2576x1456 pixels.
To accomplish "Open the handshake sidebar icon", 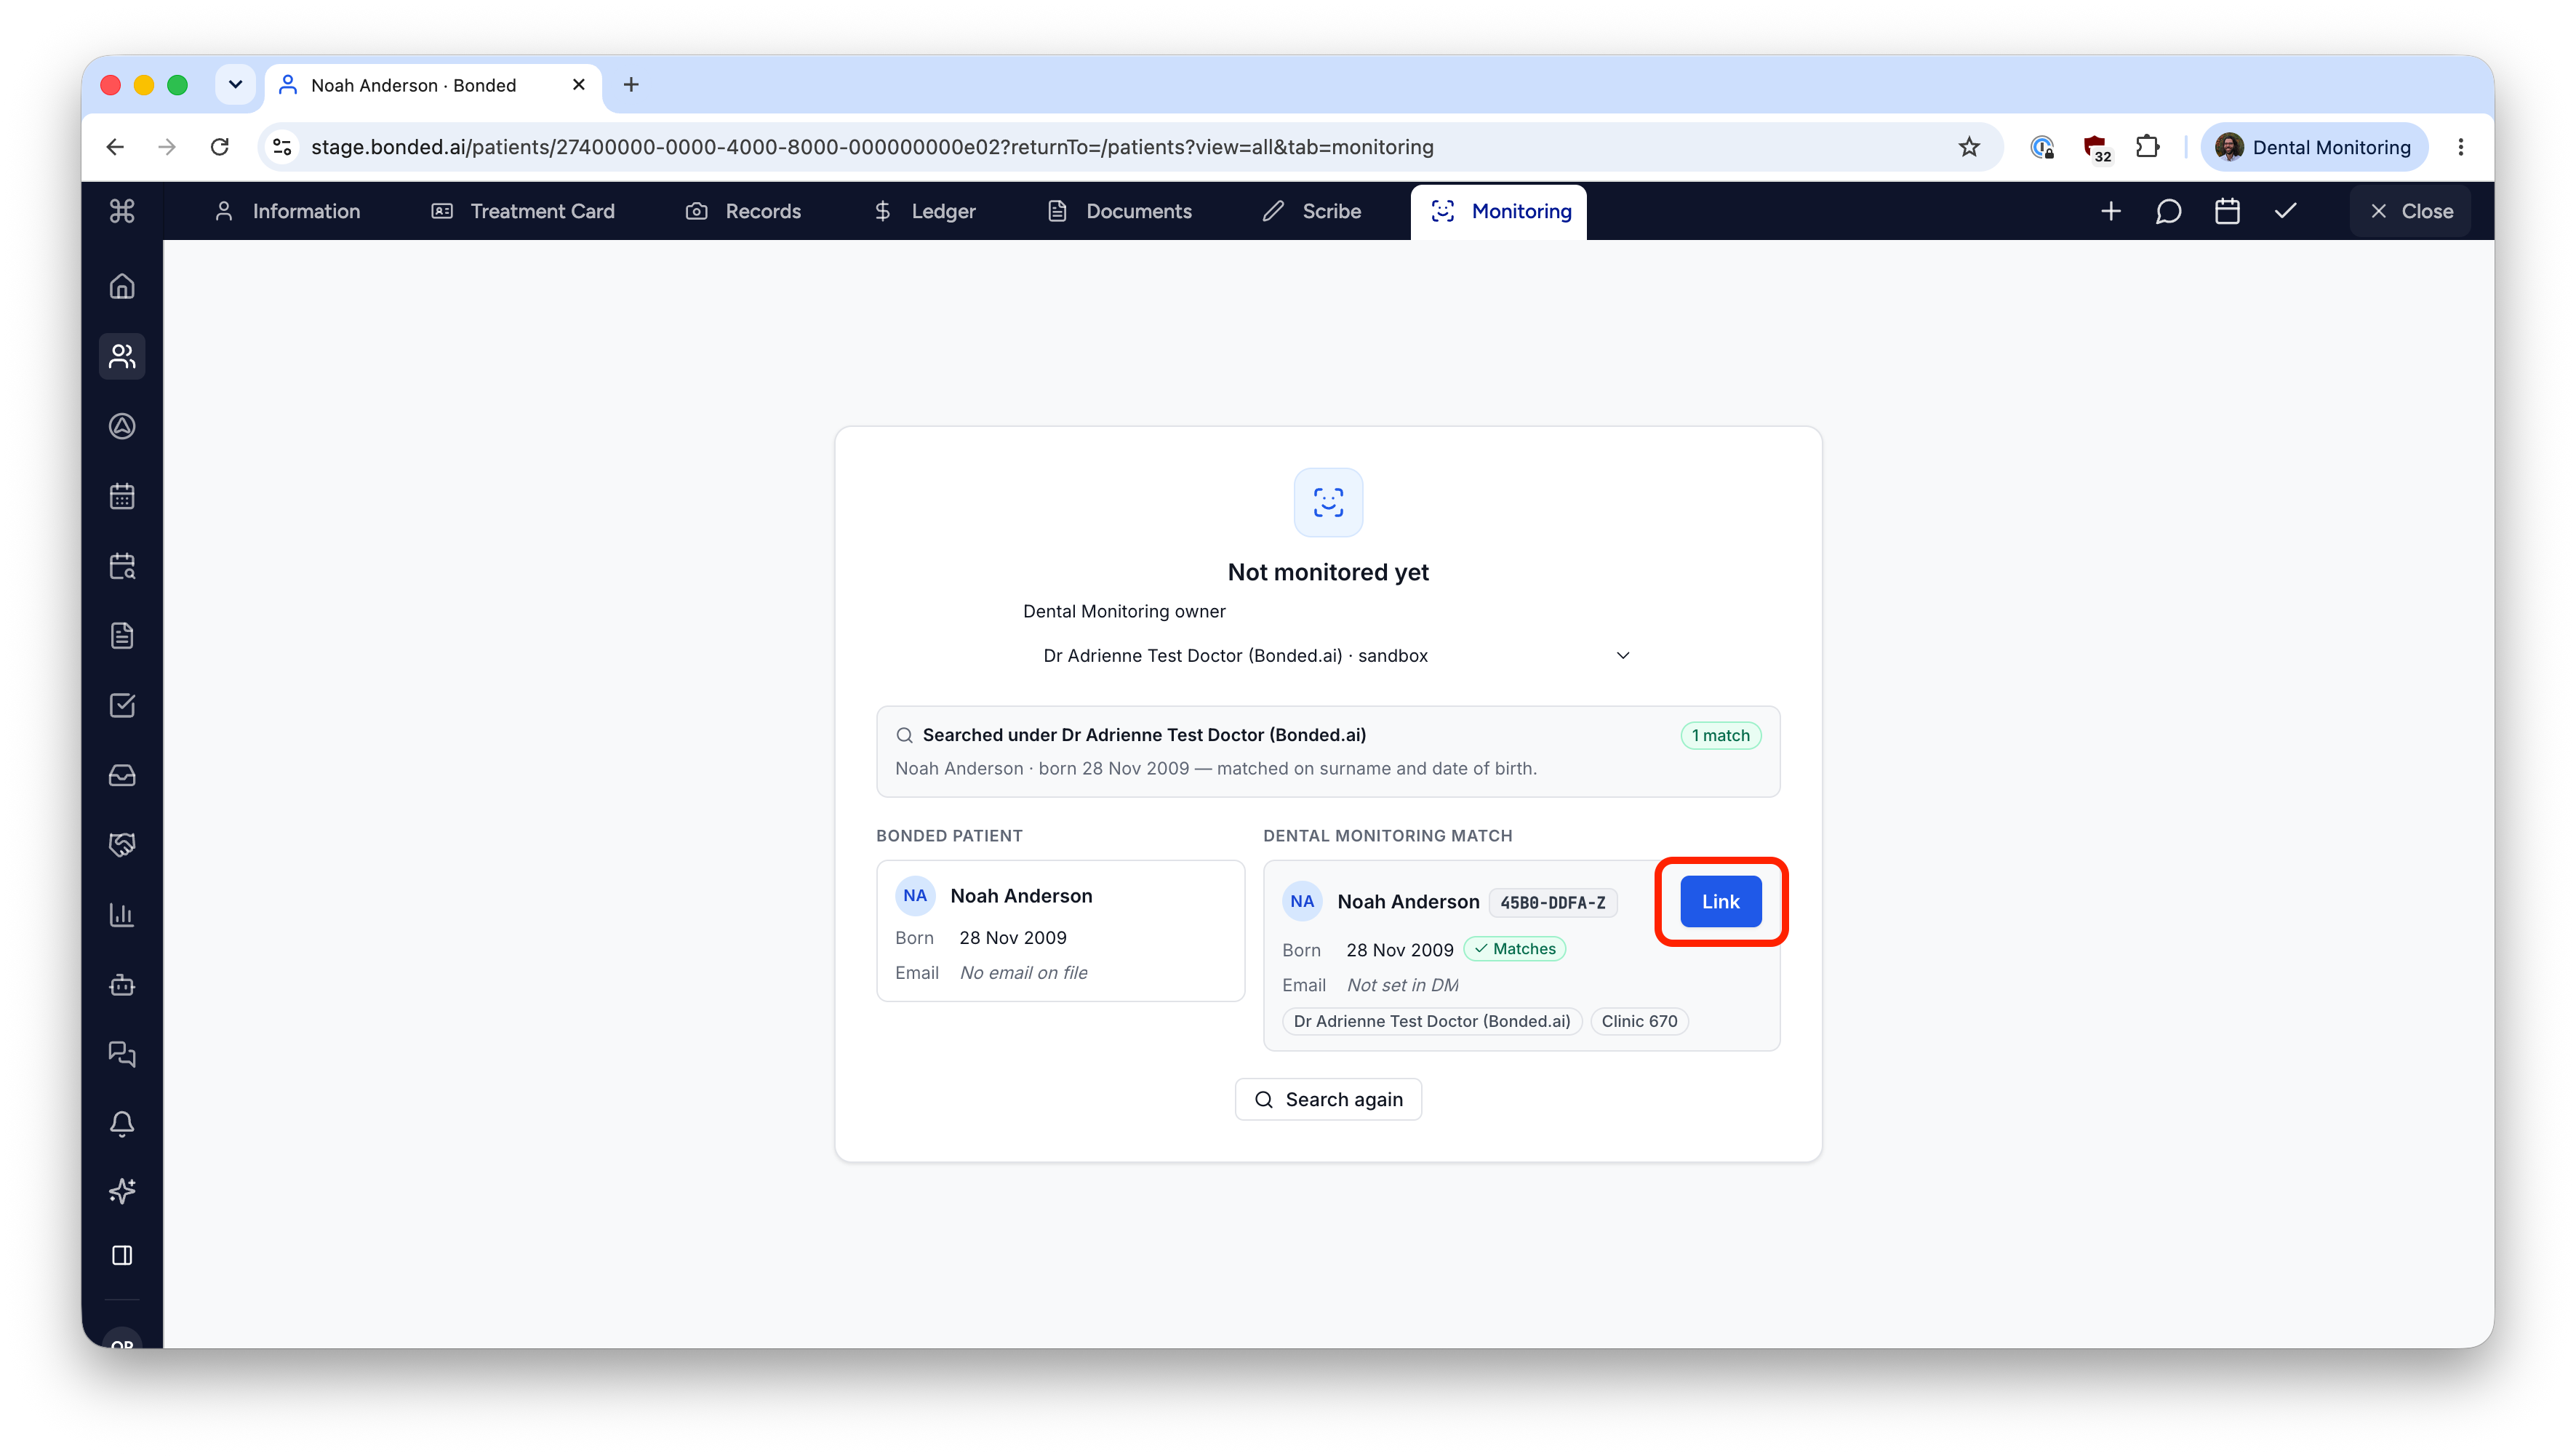I will pyautogui.click(x=122, y=845).
